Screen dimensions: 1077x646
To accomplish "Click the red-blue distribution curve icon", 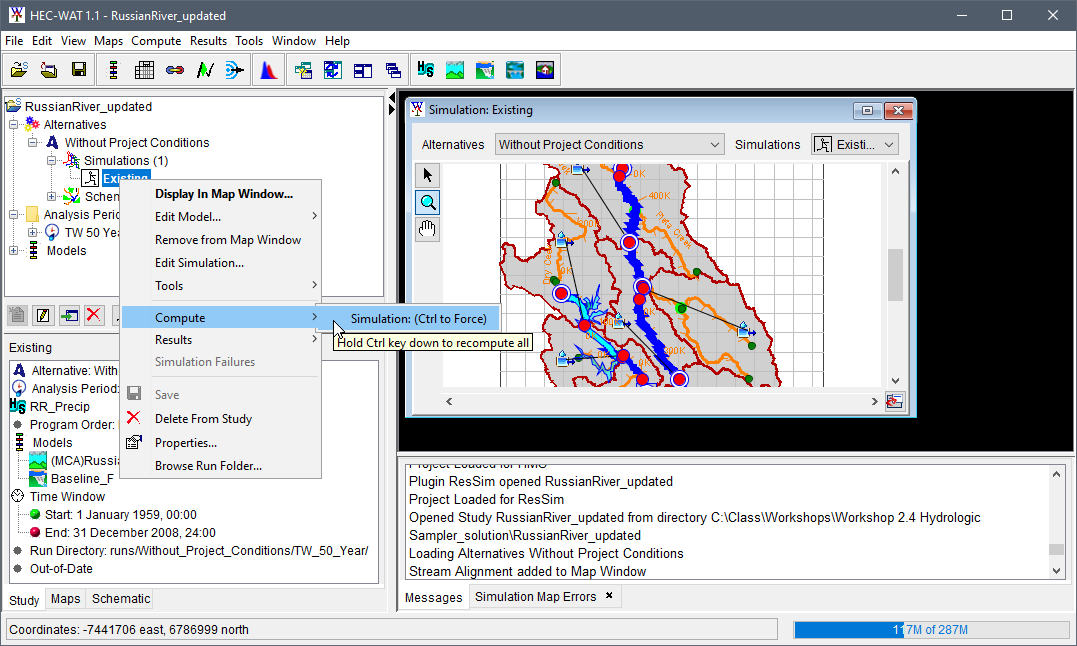I will (x=269, y=70).
